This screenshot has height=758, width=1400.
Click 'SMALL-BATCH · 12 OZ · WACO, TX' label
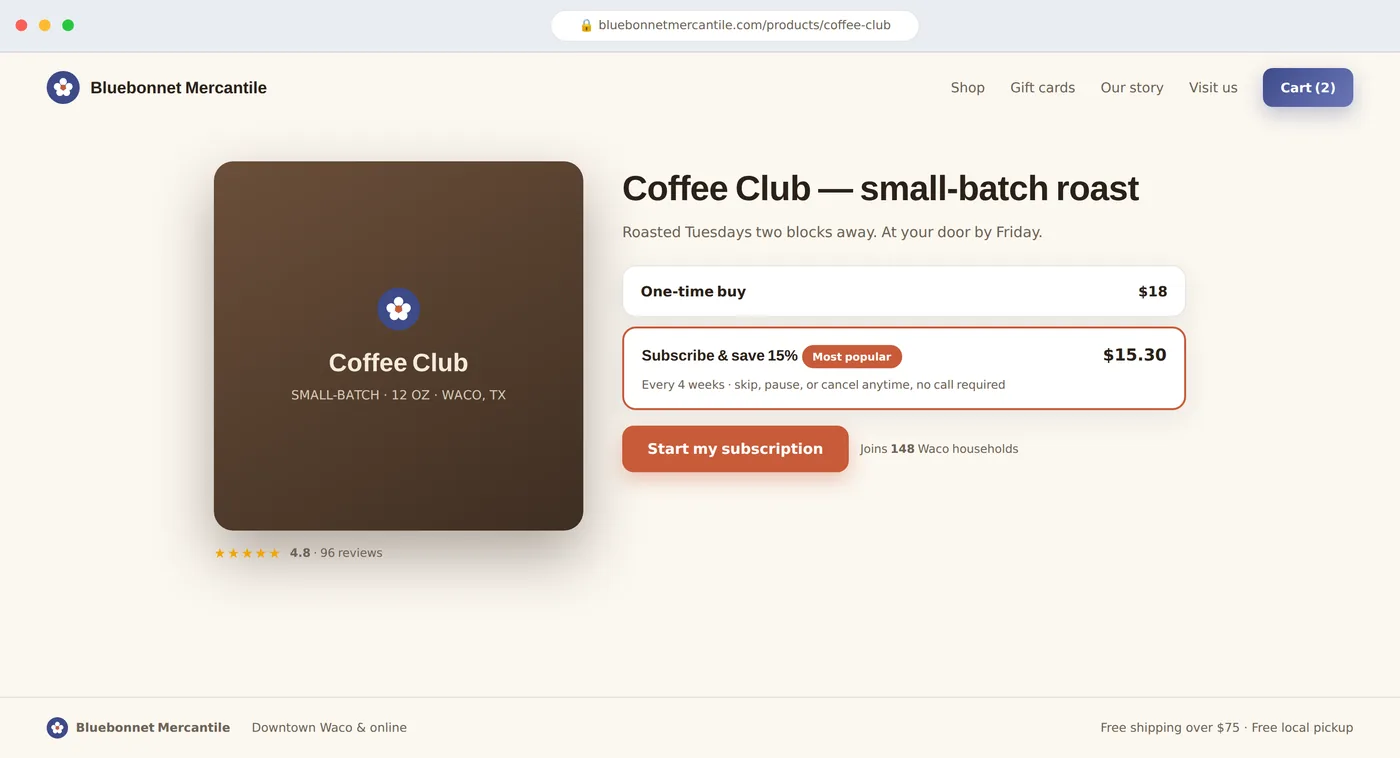[x=398, y=395]
